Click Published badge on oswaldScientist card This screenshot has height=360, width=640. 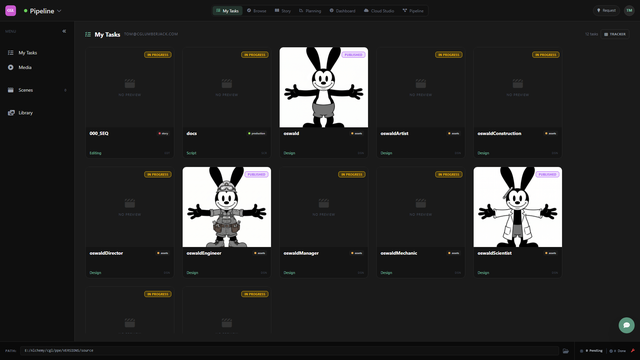pos(547,174)
